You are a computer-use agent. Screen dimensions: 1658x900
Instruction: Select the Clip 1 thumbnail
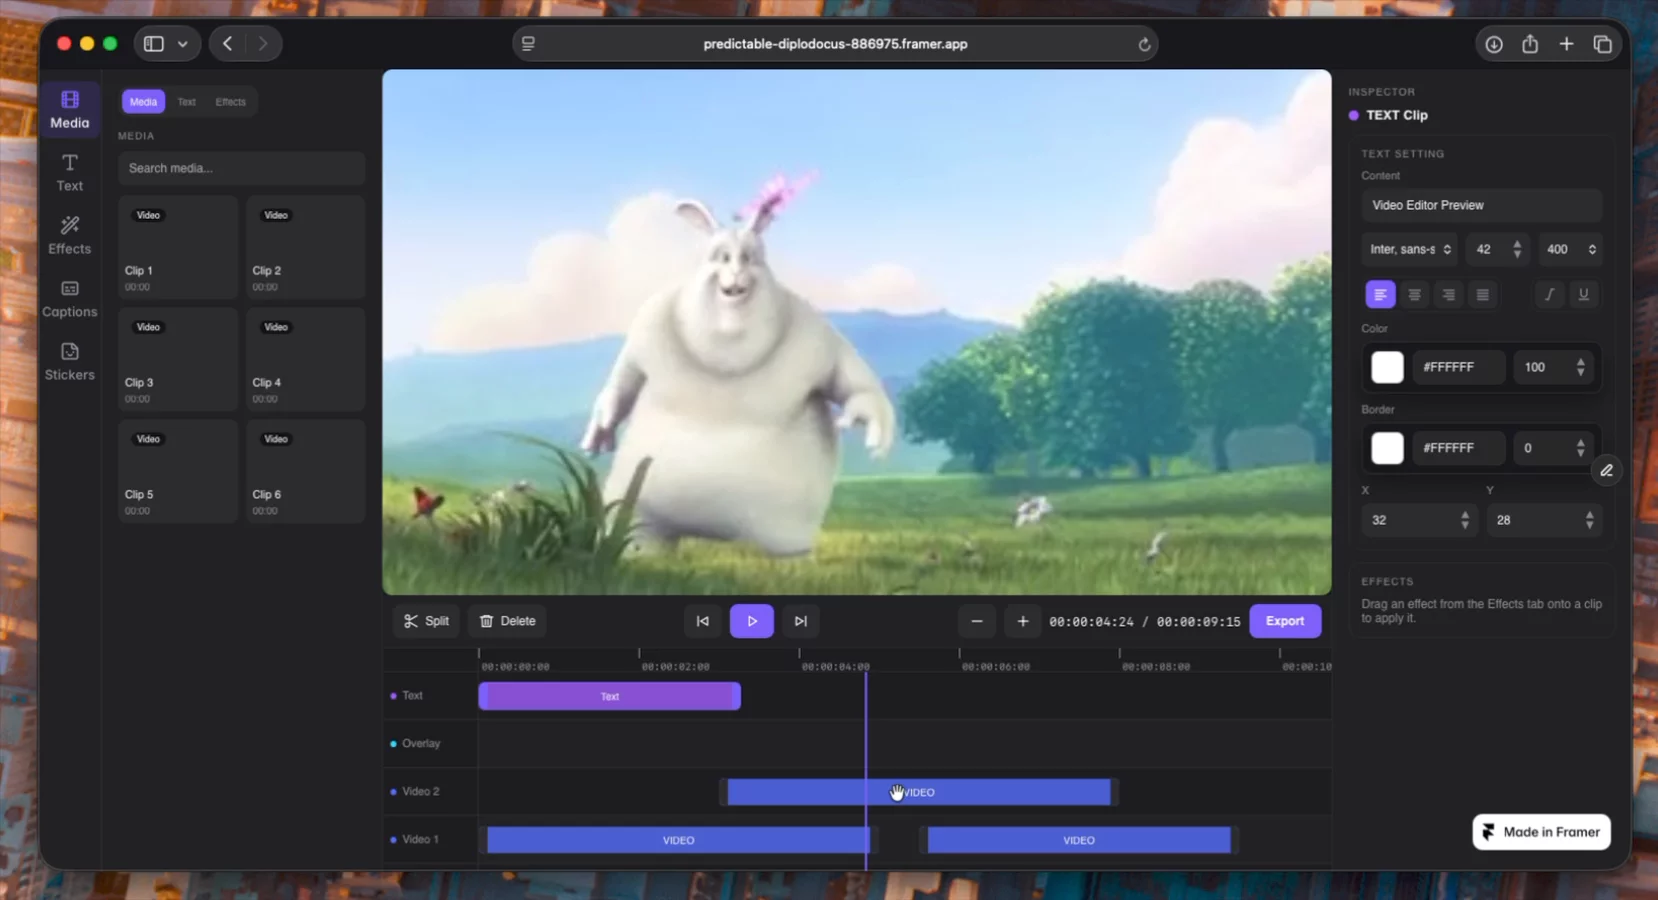coord(178,247)
